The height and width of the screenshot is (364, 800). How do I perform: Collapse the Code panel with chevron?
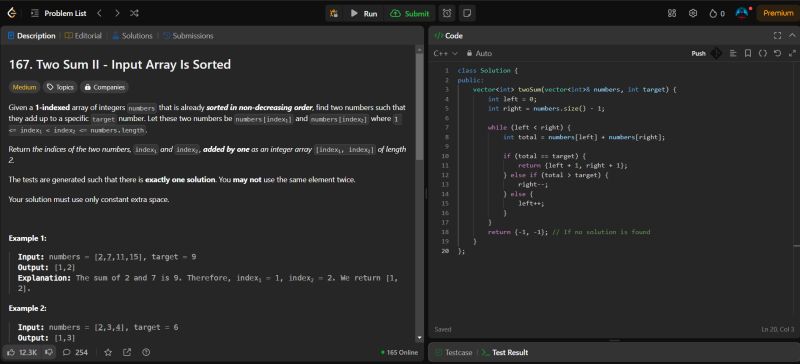pyautogui.click(x=792, y=36)
